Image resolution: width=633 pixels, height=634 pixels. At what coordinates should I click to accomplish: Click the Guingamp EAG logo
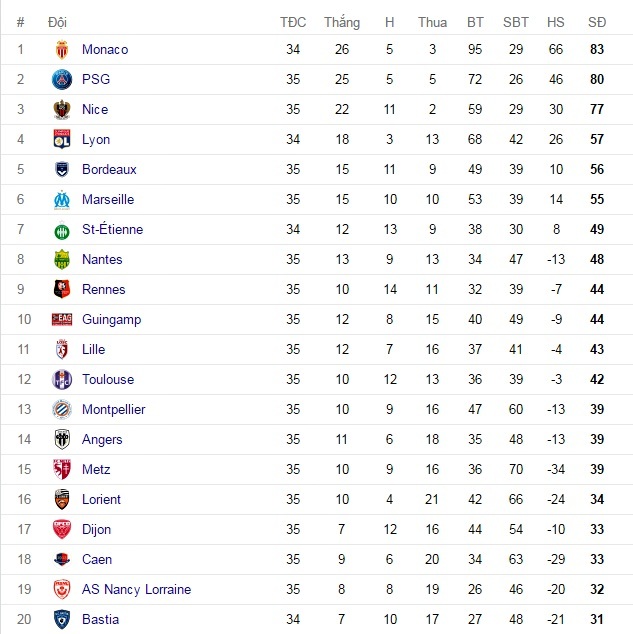(62, 319)
